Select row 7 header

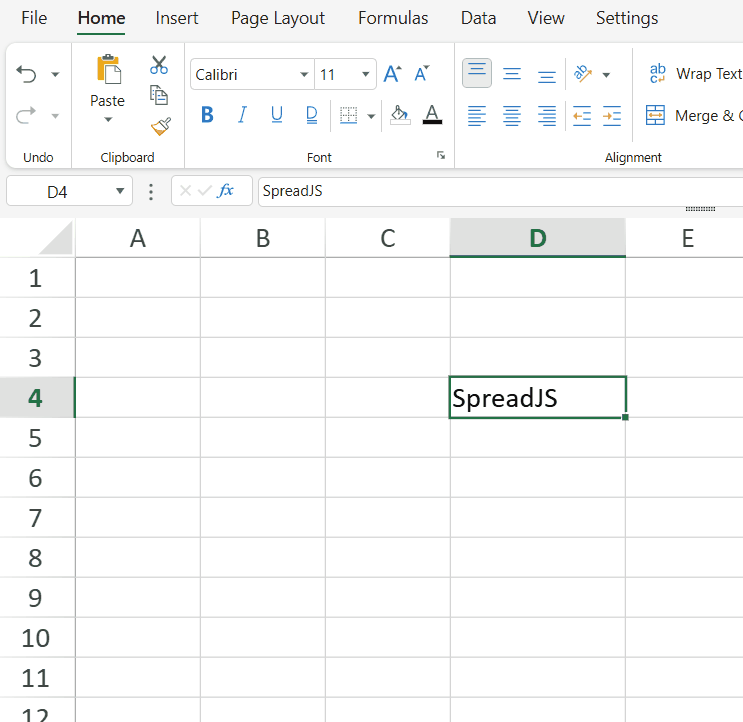pos(37,517)
